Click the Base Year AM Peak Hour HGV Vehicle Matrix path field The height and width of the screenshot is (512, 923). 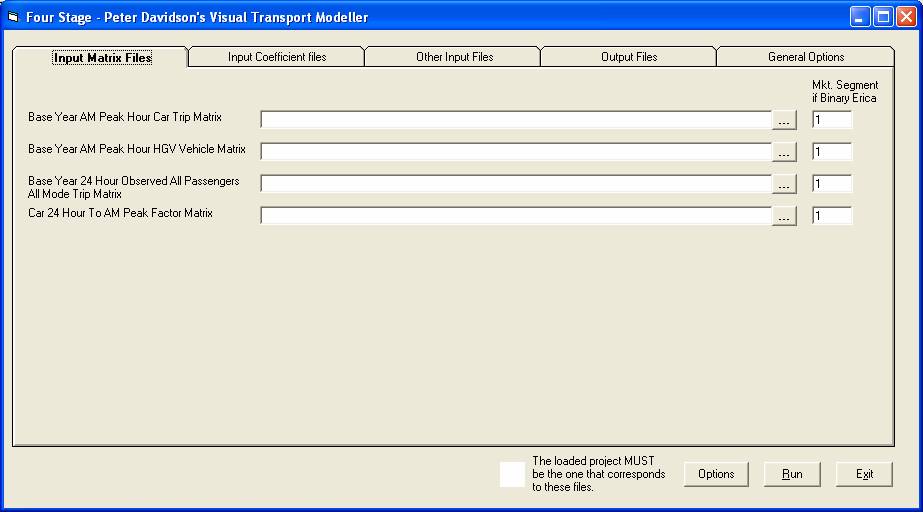tap(516, 152)
